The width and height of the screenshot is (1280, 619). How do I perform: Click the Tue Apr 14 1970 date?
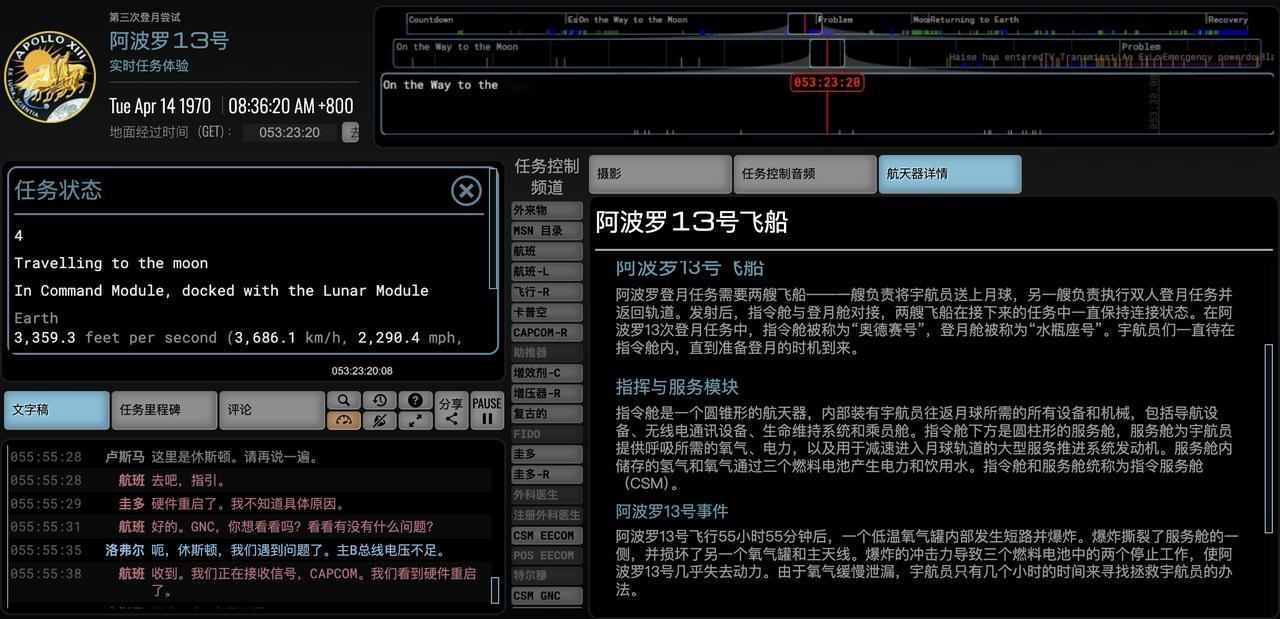pyautogui.click(x=160, y=105)
